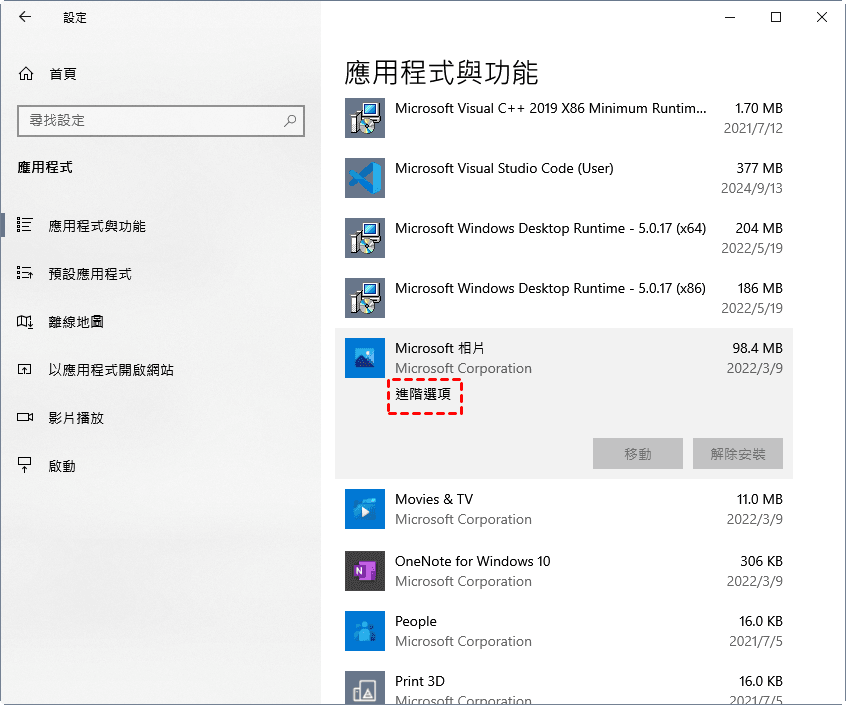Click the 預設應用程式 sidebar icon
The height and width of the screenshot is (705, 846).
(25, 273)
